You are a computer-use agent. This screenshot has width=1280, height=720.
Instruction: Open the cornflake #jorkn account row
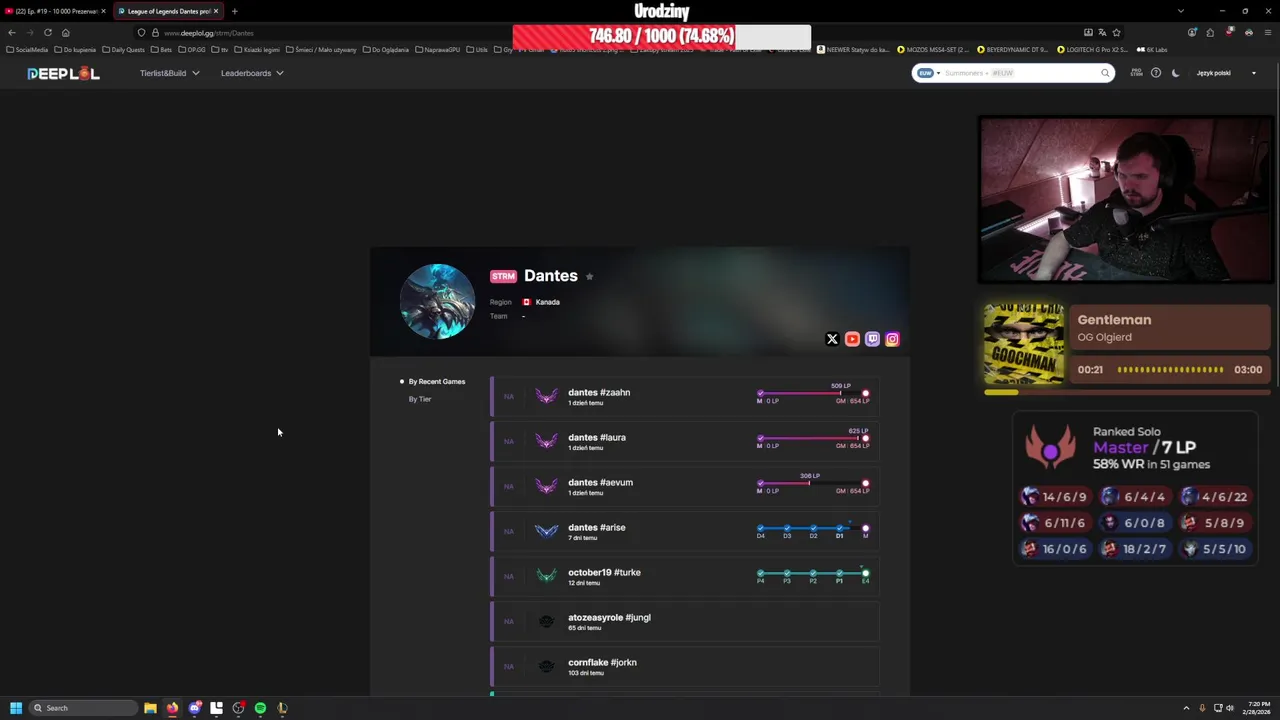click(x=685, y=666)
